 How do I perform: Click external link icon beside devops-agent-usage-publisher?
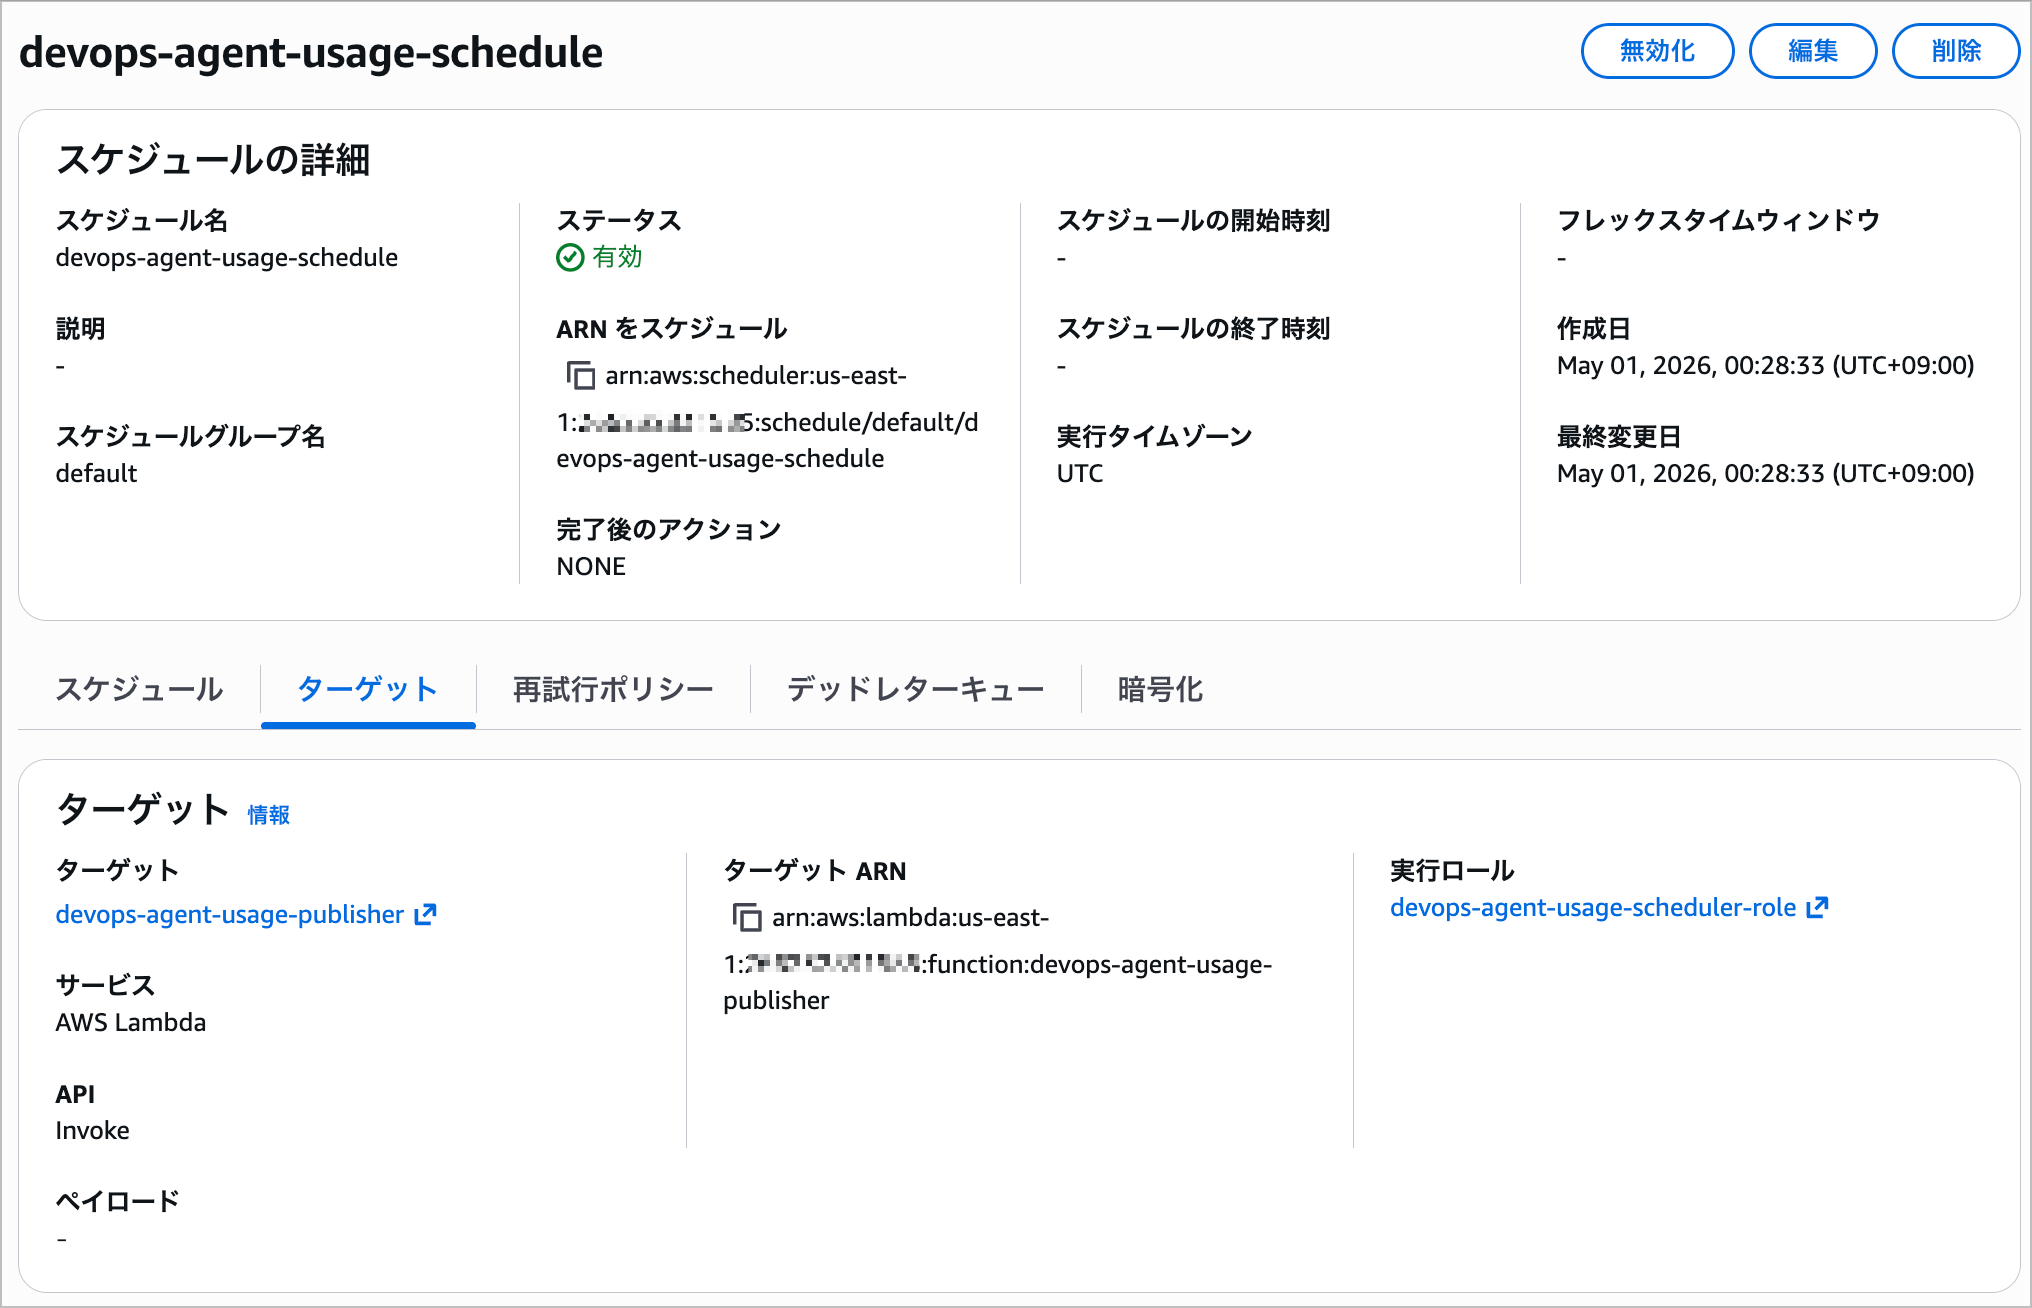(x=426, y=914)
